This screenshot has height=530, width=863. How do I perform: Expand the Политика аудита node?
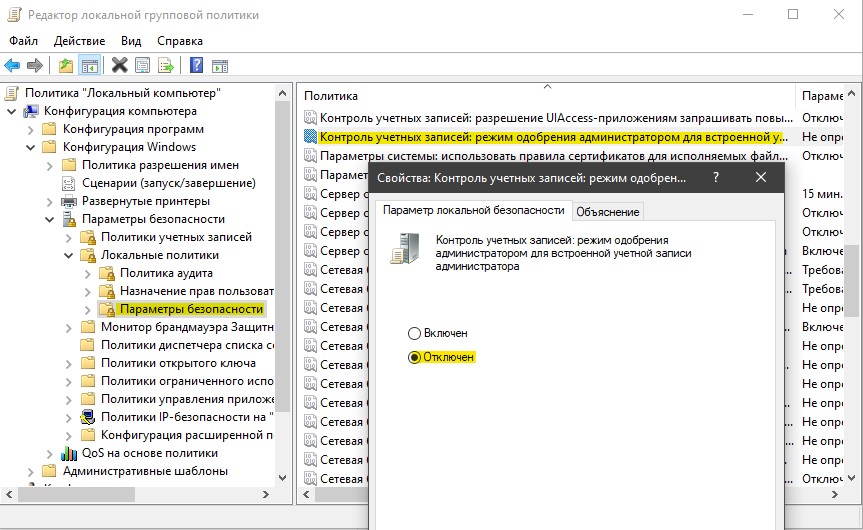click(88, 274)
